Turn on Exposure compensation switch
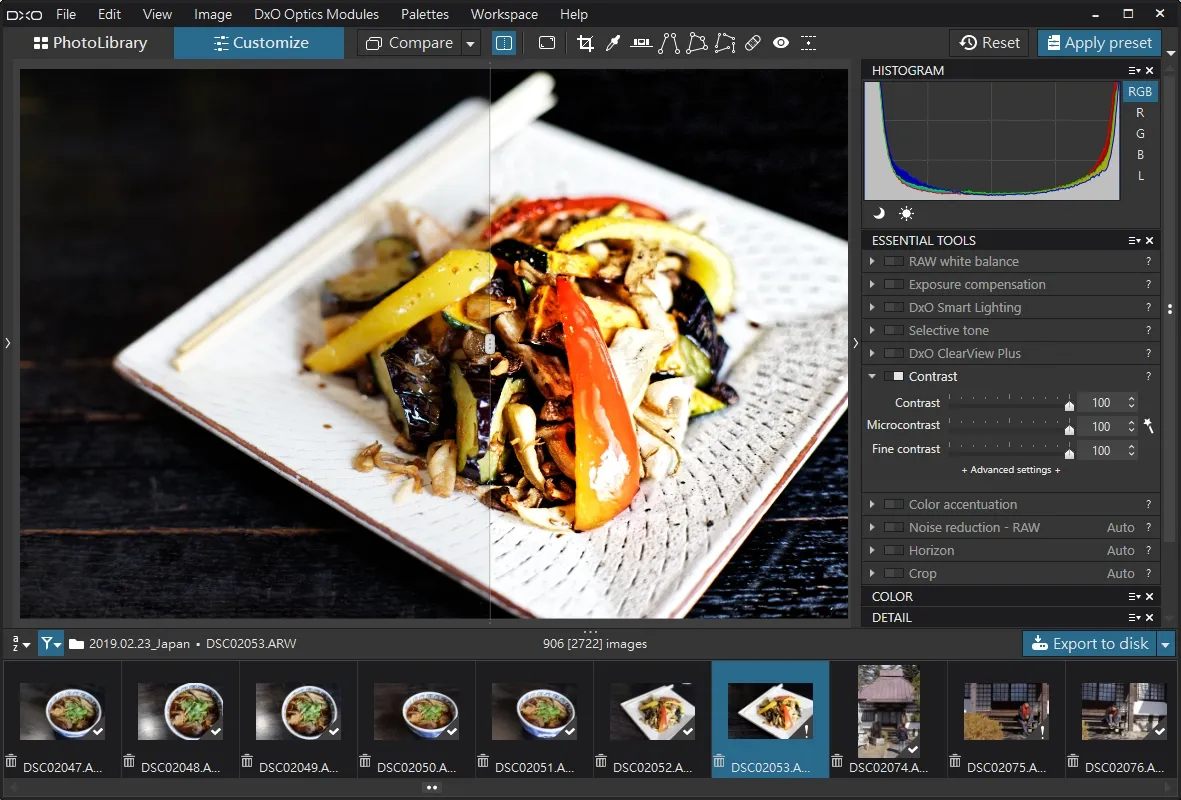The height and width of the screenshot is (800, 1181). [894, 285]
